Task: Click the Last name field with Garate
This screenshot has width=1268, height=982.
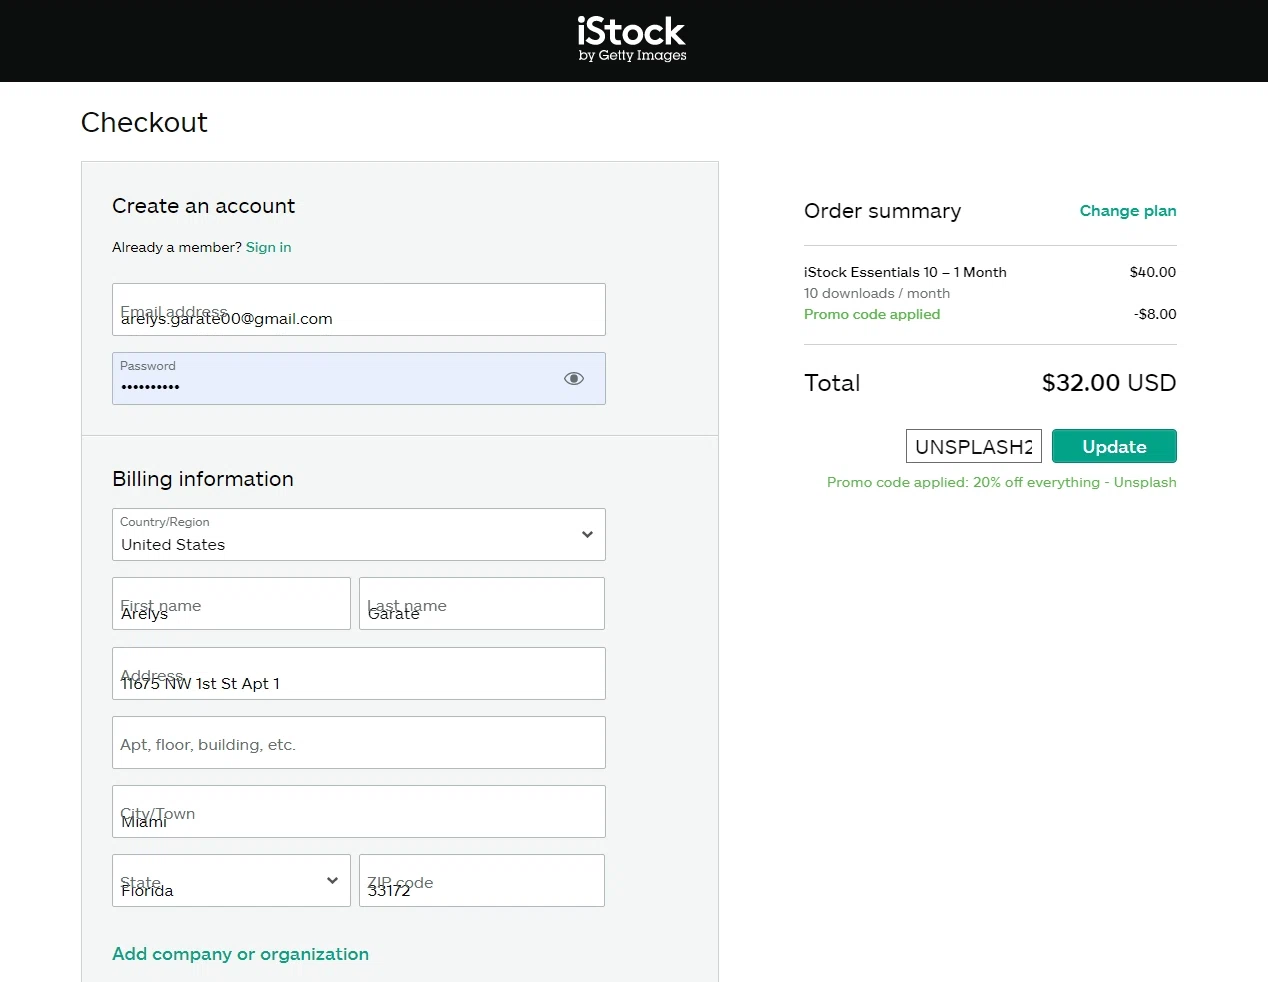Action: pos(482,603)
